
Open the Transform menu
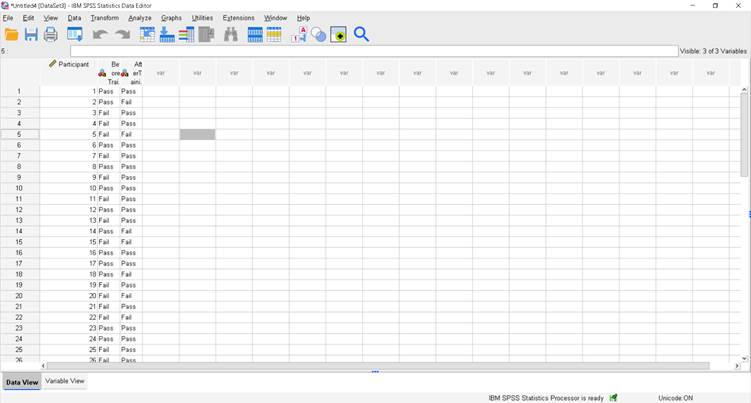pyautogui.click(x=104, y=18)
